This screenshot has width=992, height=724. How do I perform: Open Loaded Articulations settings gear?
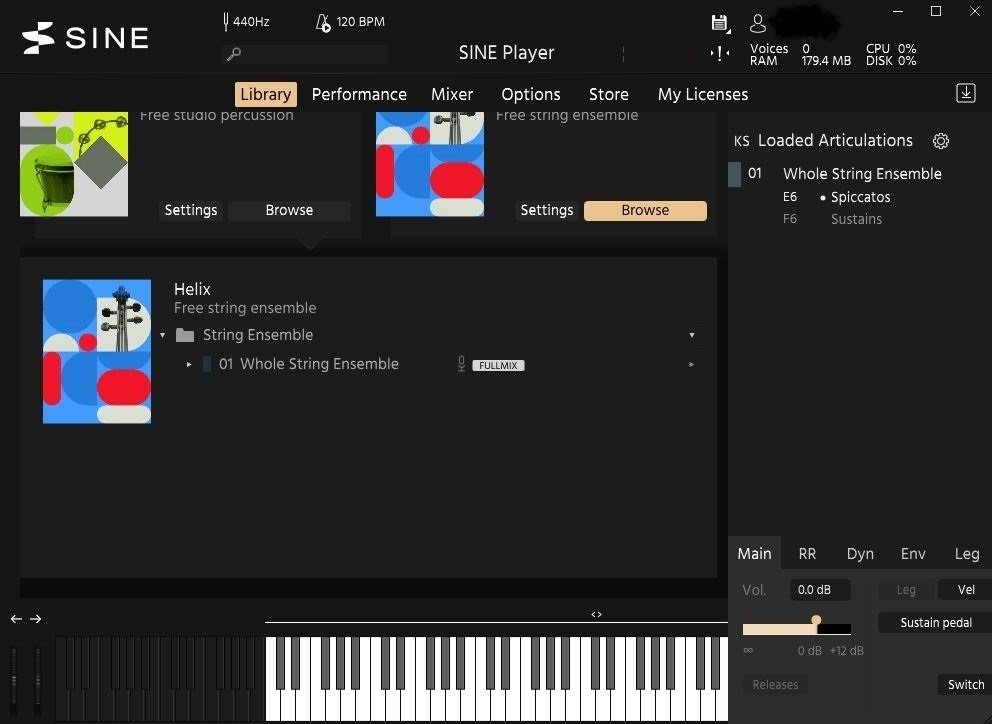(940, 141)
